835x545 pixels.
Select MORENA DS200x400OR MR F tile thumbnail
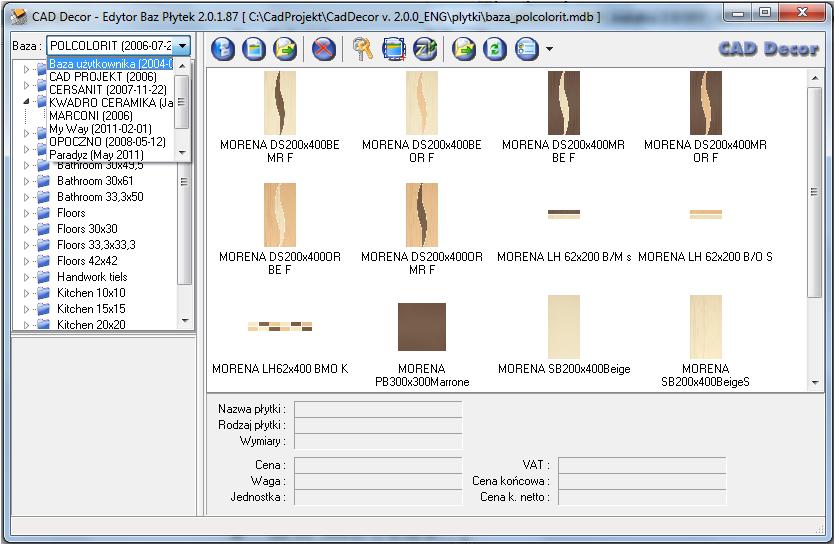click(x=422, y=215)
